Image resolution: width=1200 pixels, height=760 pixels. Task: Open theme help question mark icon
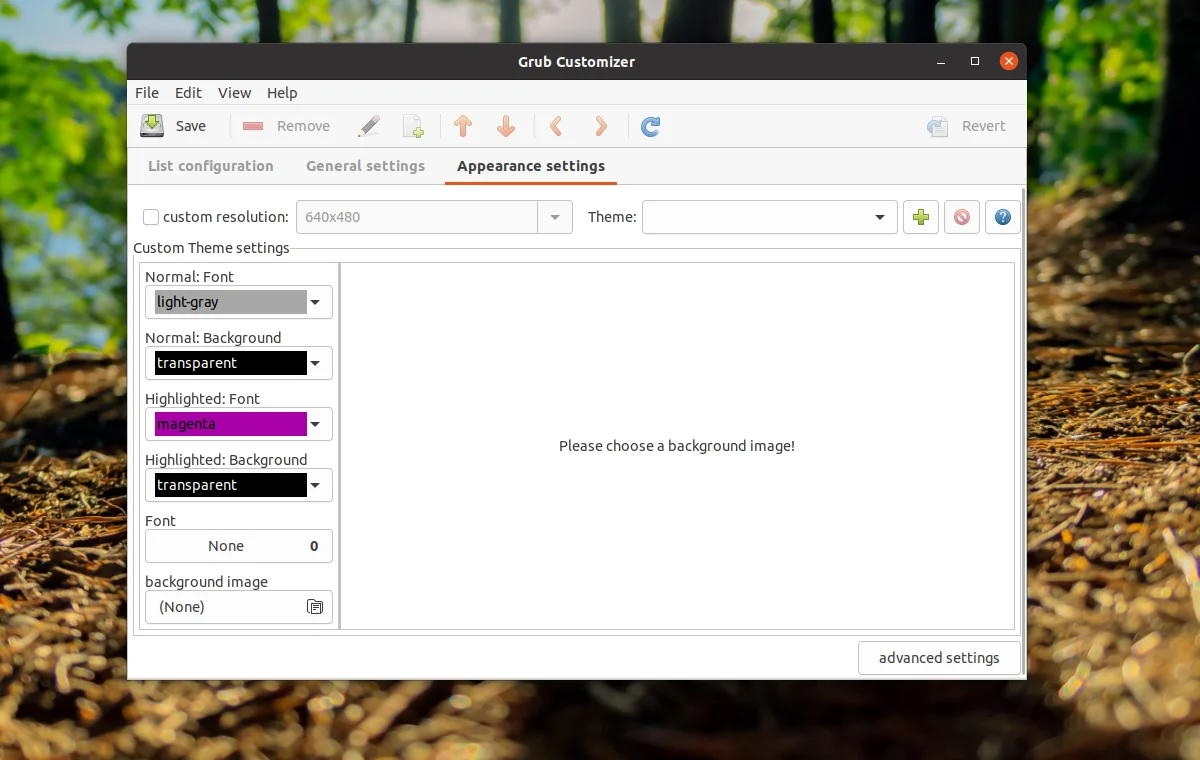coord(1003,217)
